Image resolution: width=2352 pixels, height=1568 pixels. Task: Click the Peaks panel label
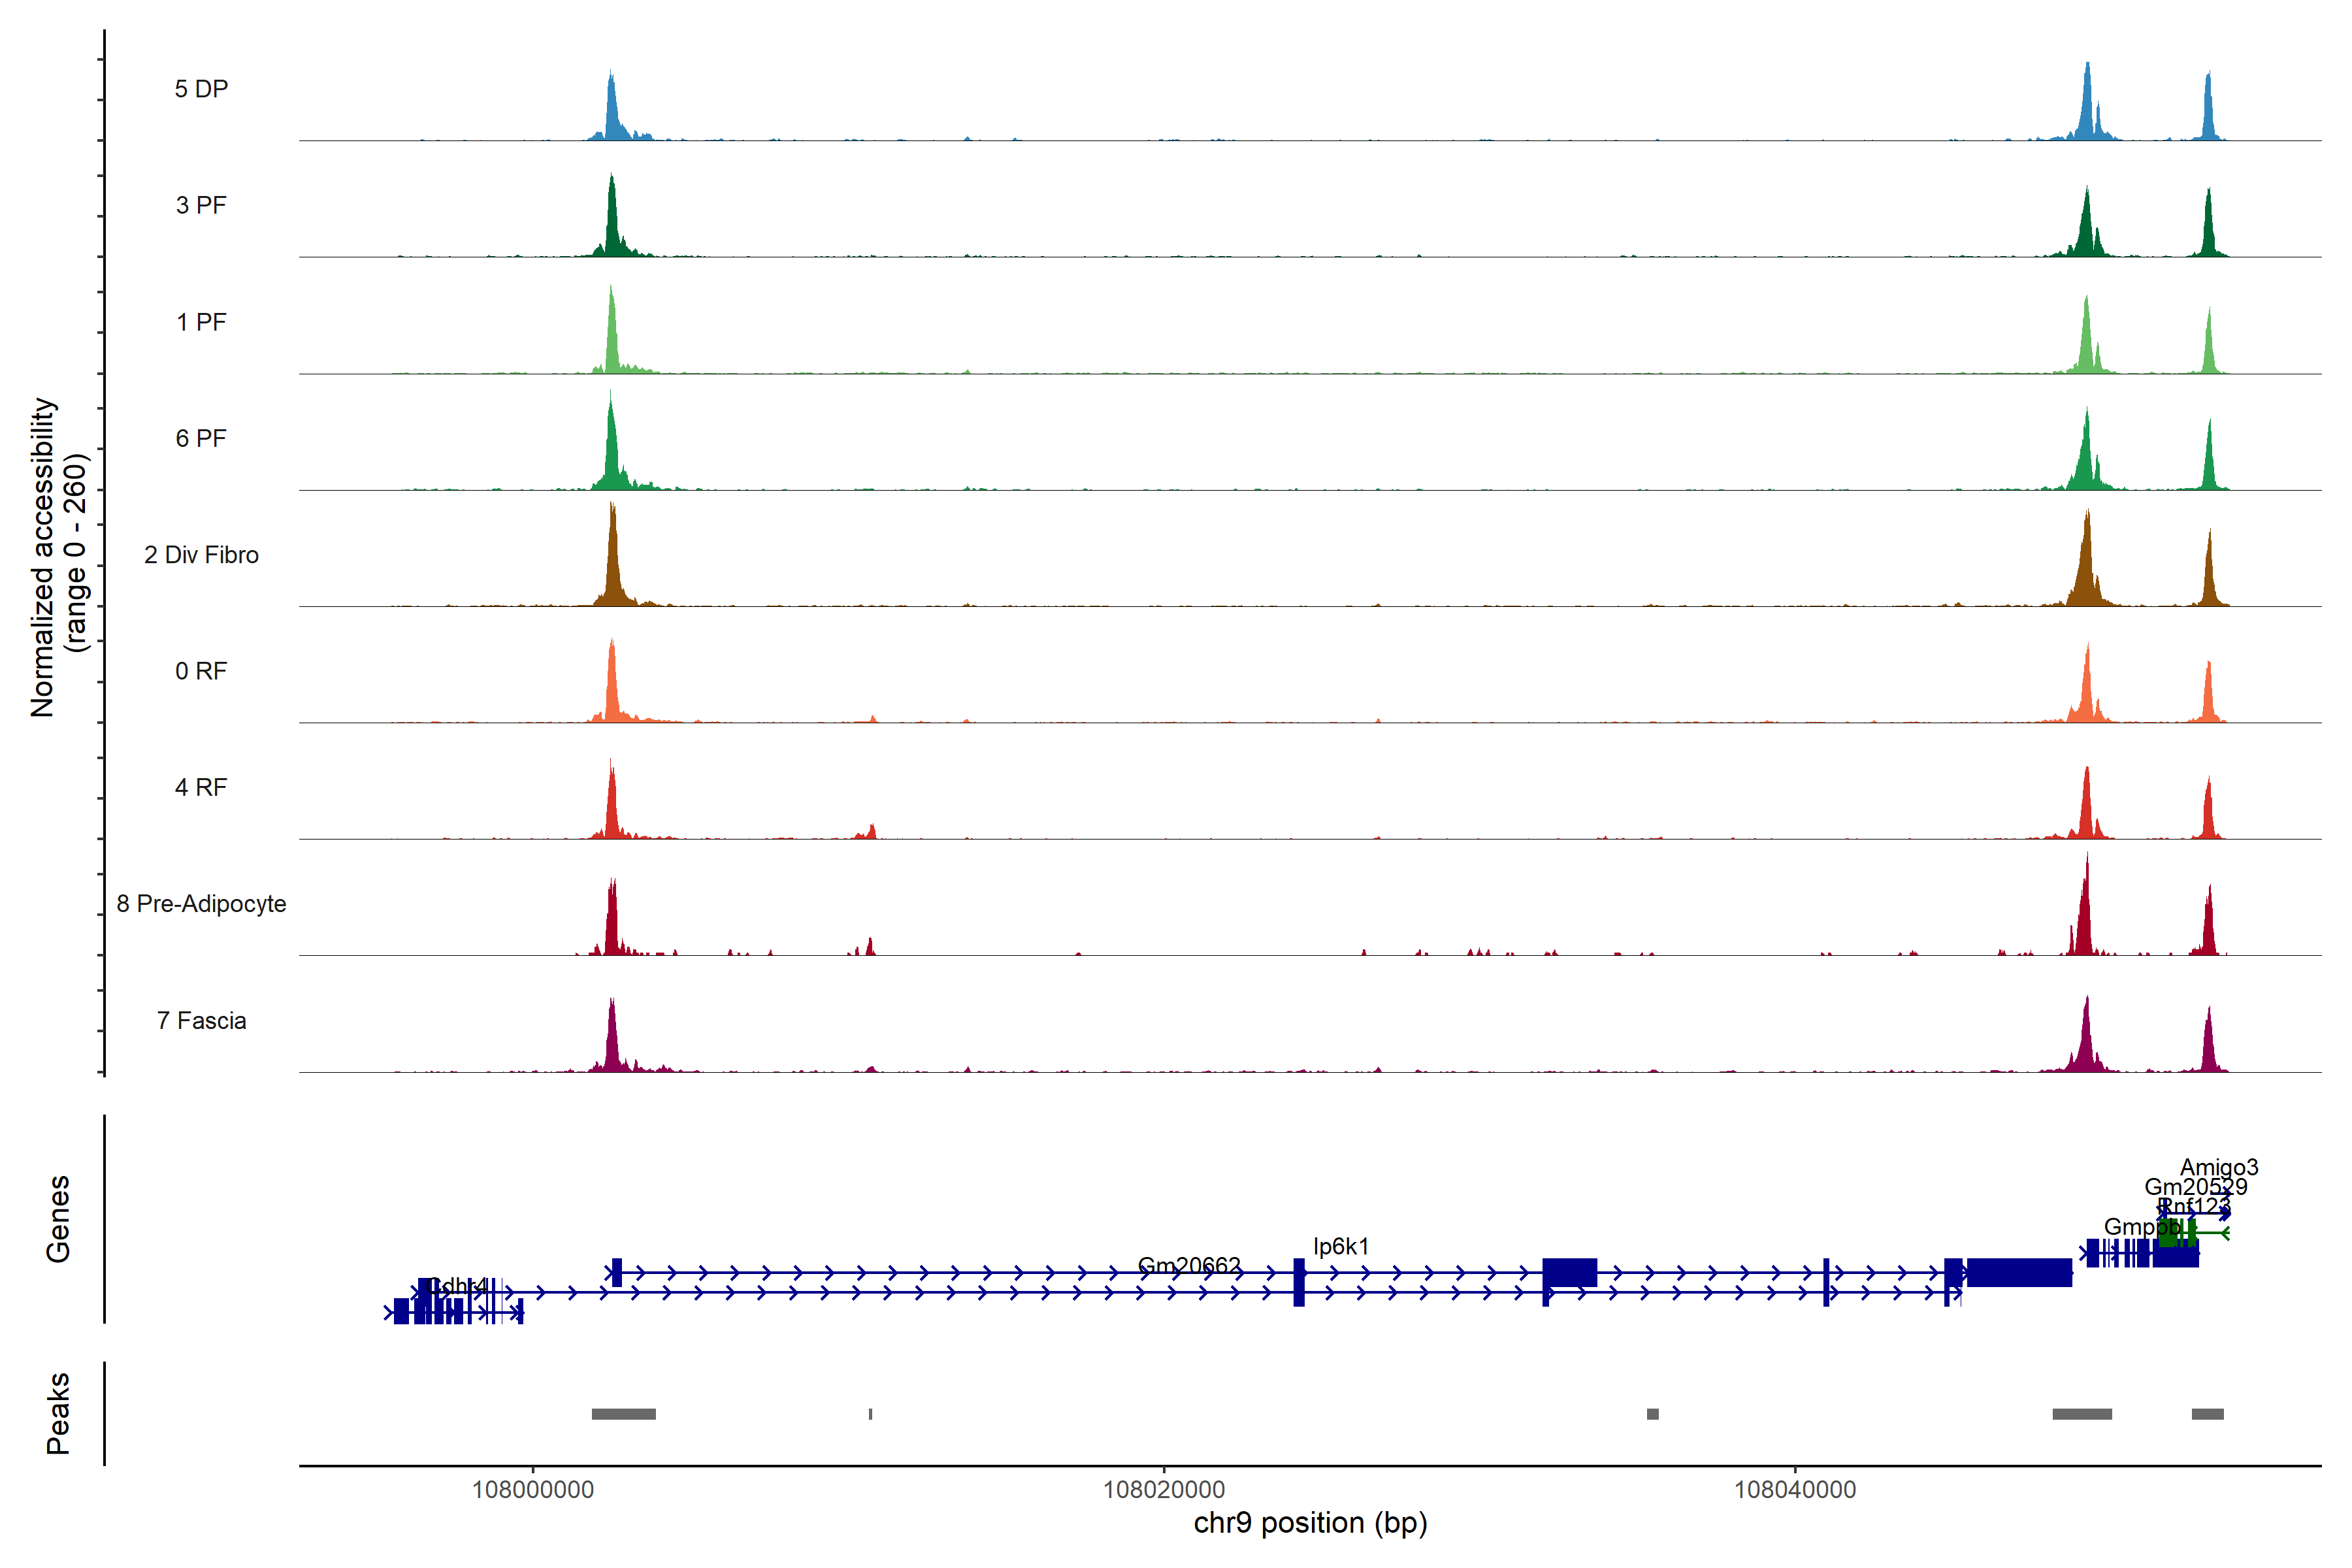pos(58,1413)
